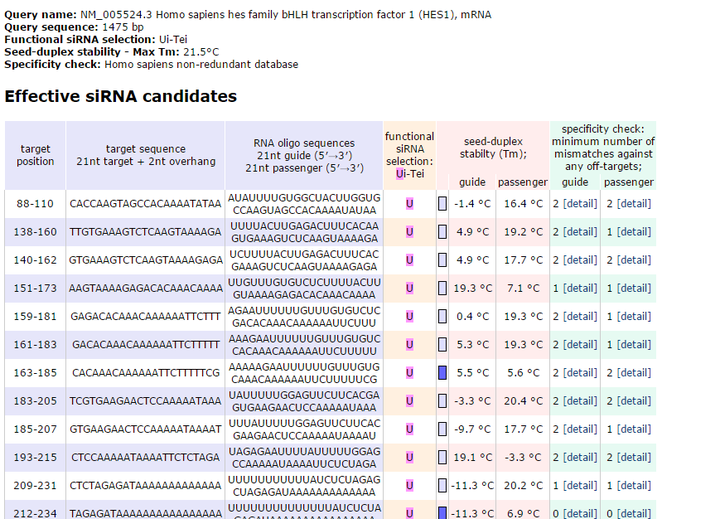
Task: Click the dark blue Tm bar in row 163-185
Action: (442, 373)
